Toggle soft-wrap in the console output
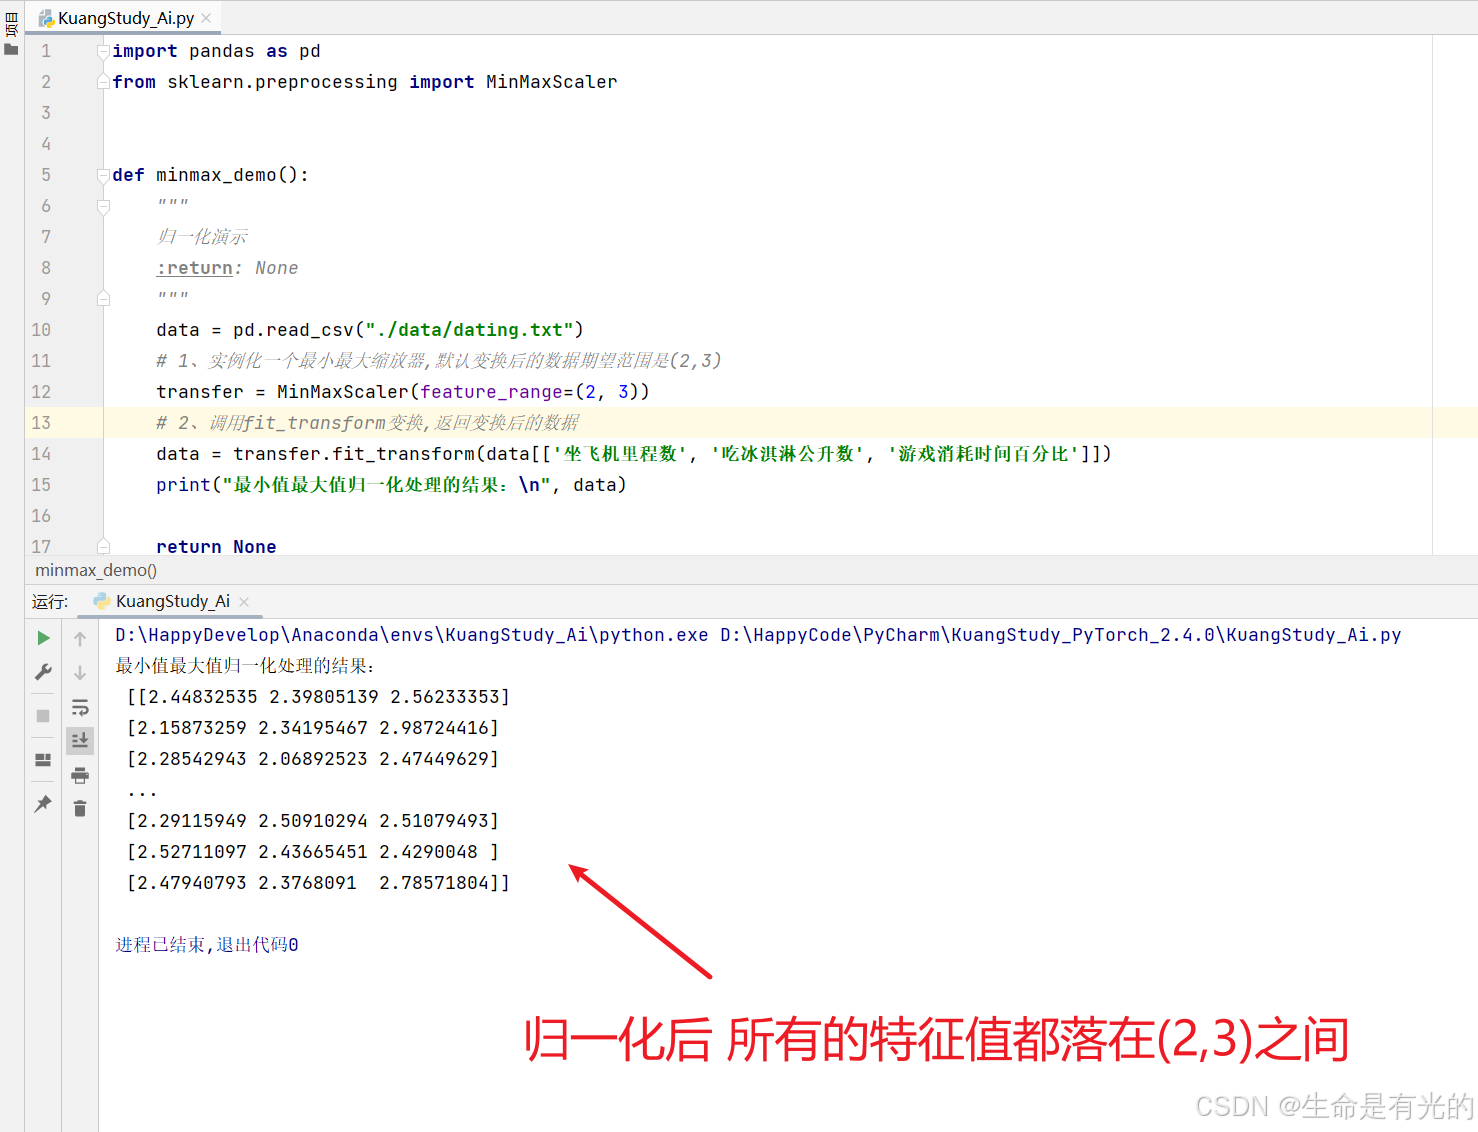 80,708
